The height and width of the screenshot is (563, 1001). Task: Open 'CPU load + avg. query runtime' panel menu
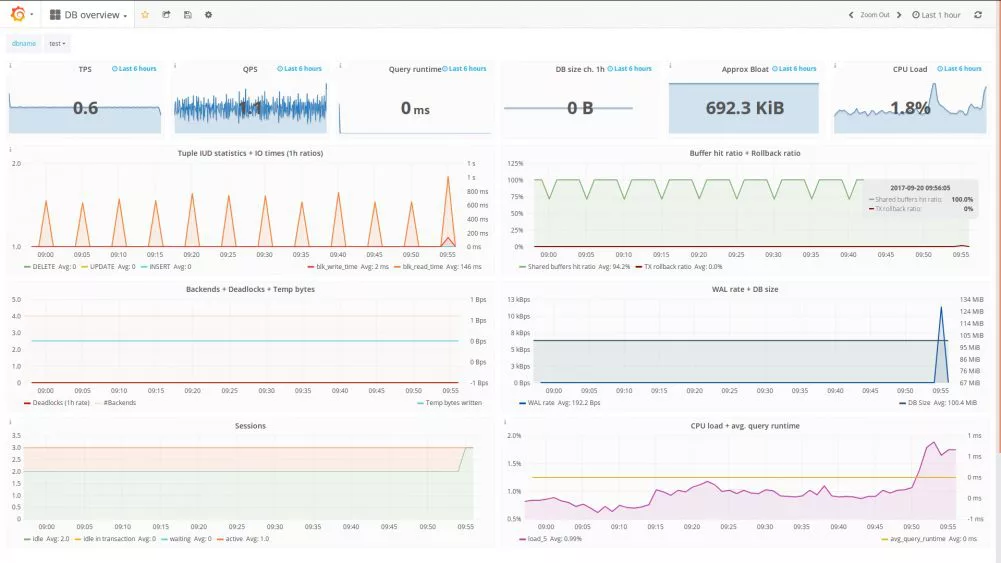click(745, 426)
